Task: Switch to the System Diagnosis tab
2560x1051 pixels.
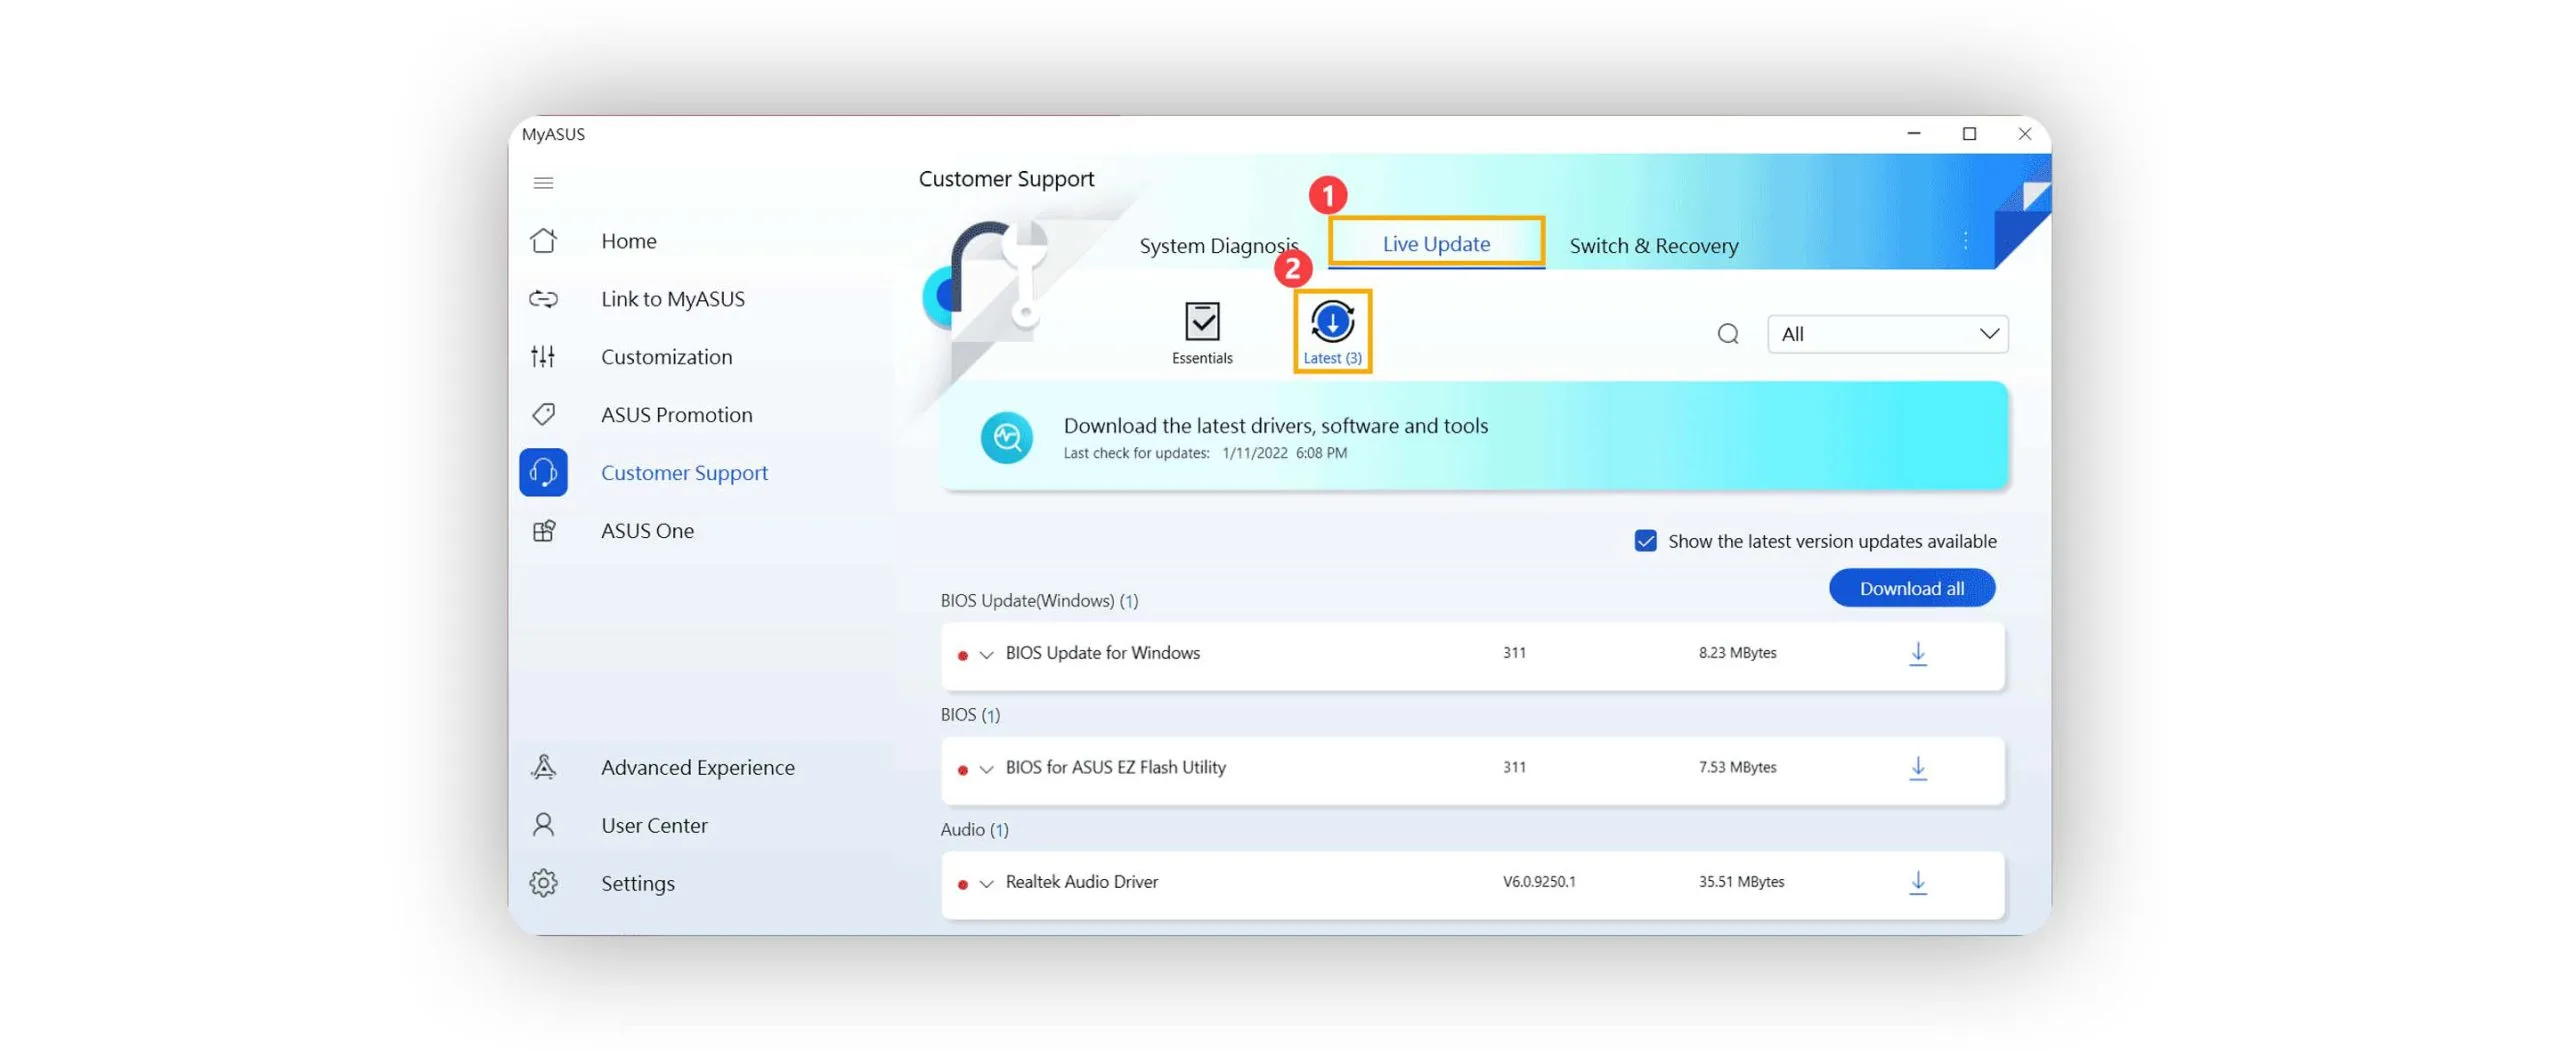Action: 1217,246
